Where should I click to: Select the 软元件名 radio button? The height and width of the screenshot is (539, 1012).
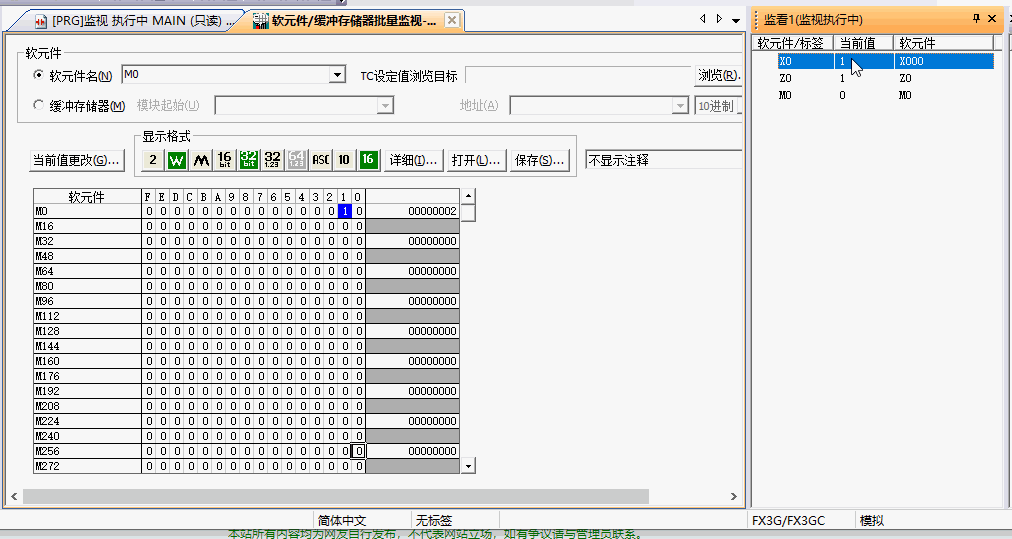click(39, 75)
